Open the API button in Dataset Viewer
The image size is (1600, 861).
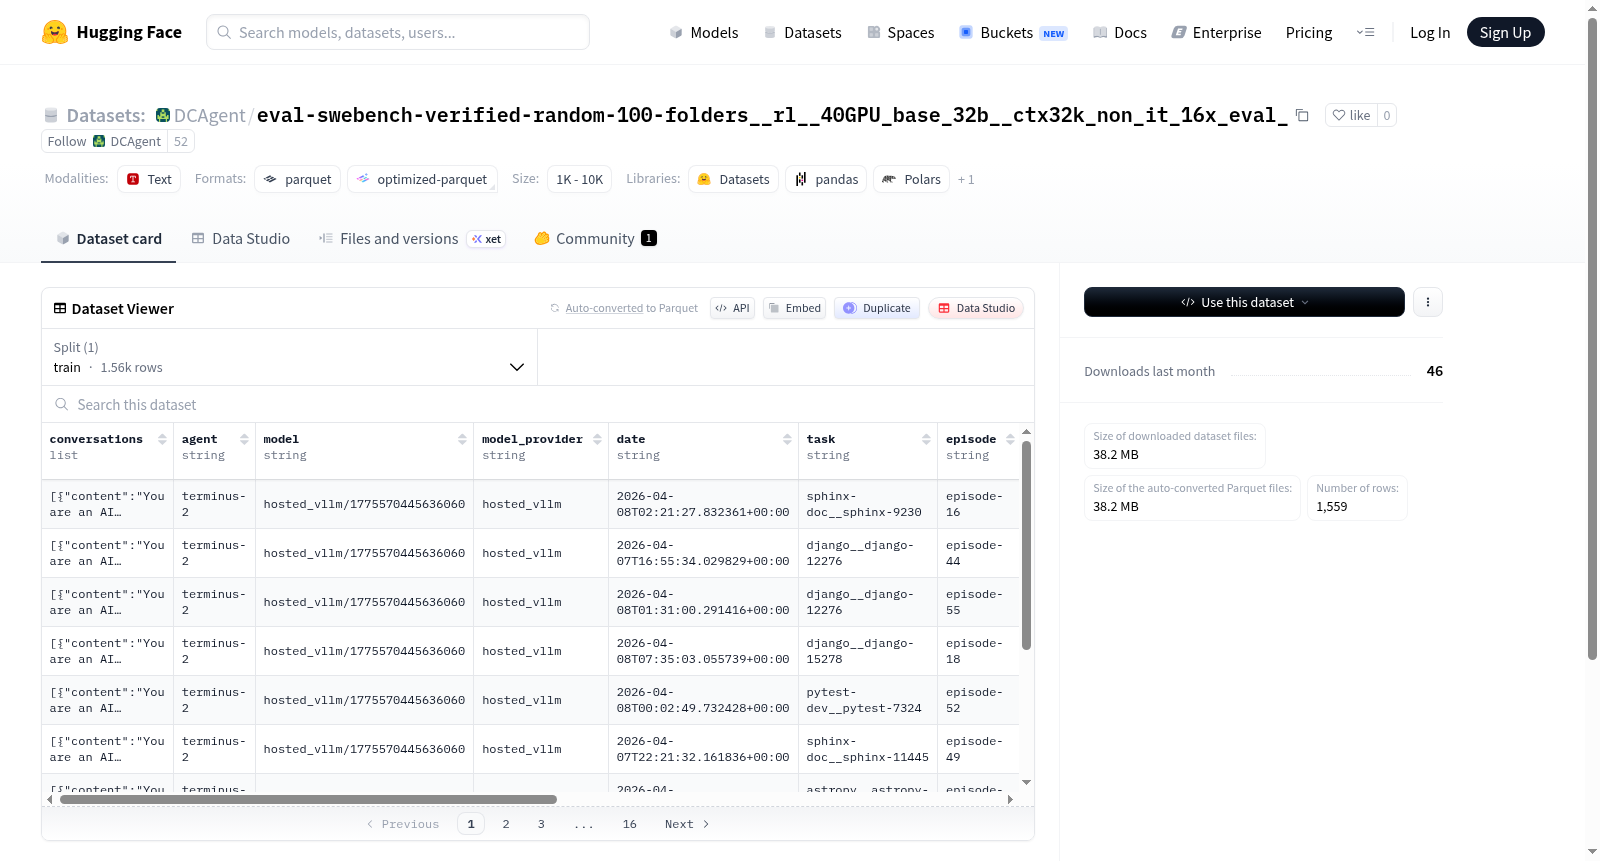tap(732, 308)
